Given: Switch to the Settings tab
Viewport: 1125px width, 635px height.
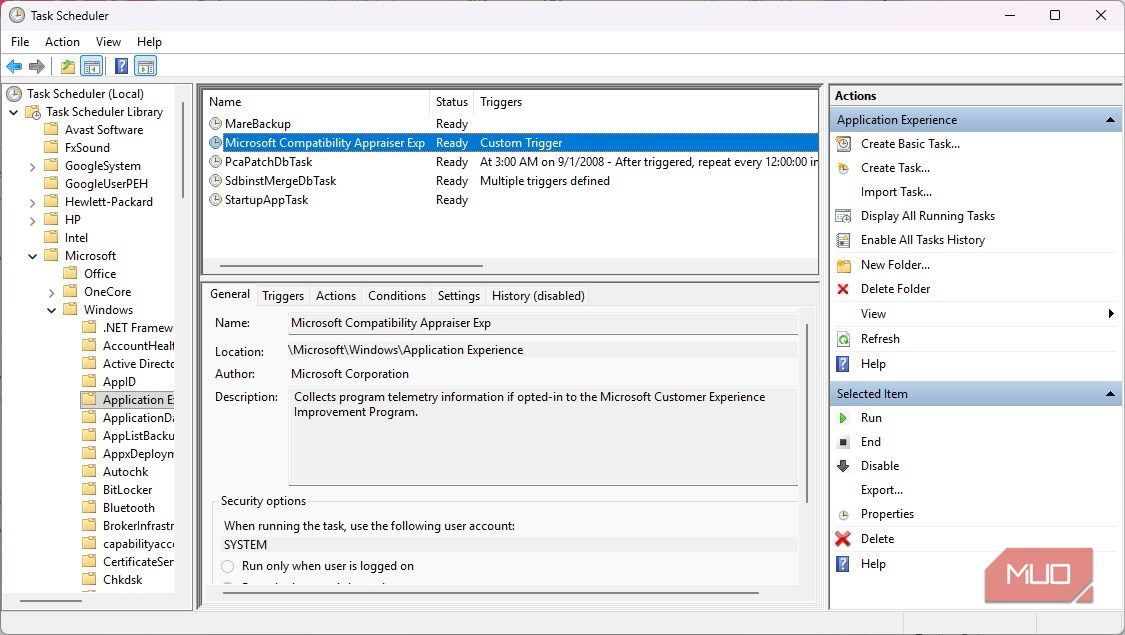Looking at the screenshot, I should click(458, 296).
